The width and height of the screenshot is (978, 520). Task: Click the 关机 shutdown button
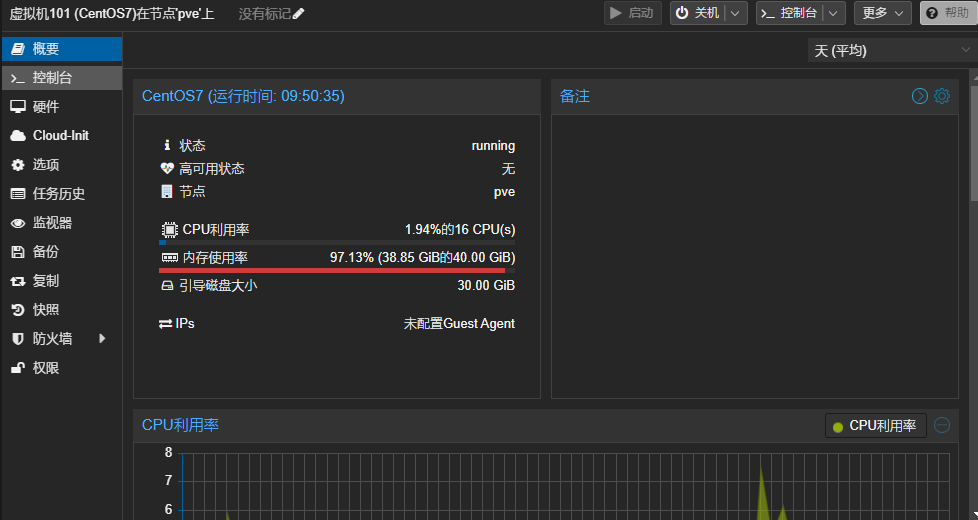coord(698,13)
